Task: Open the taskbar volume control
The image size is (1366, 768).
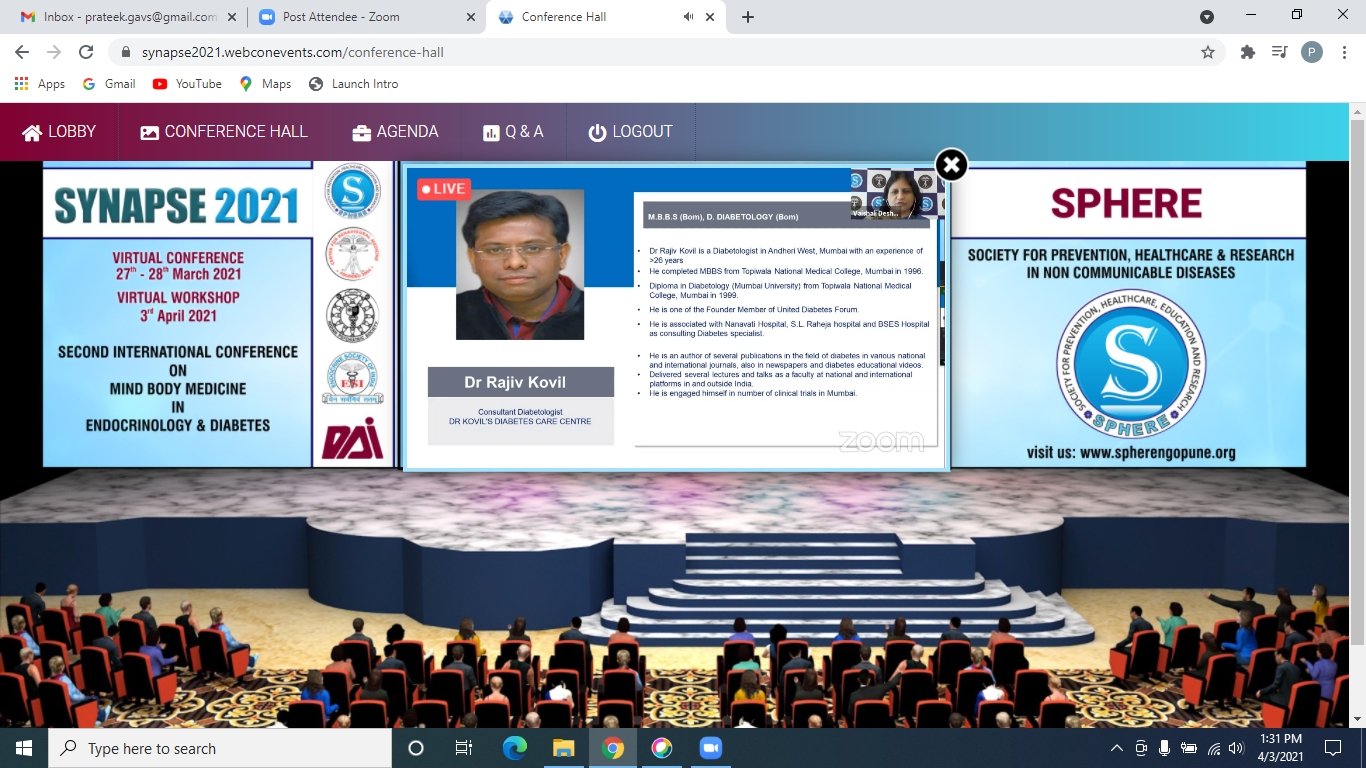Action: 1235,748
